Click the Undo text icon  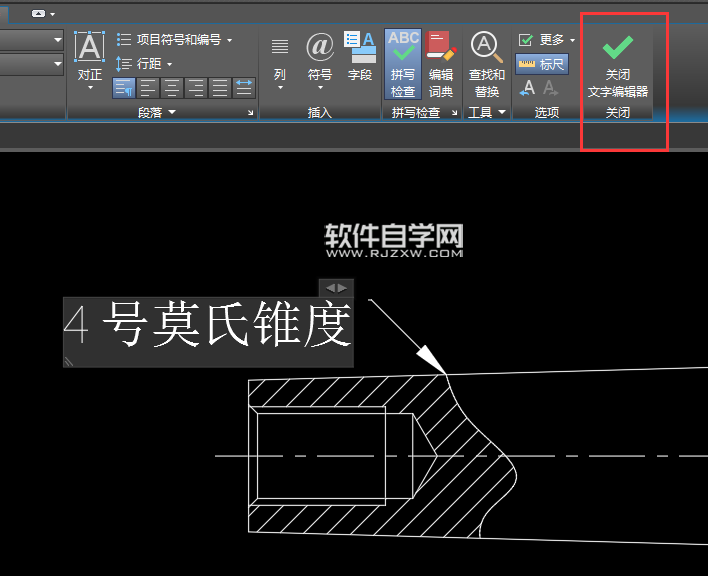527,88
